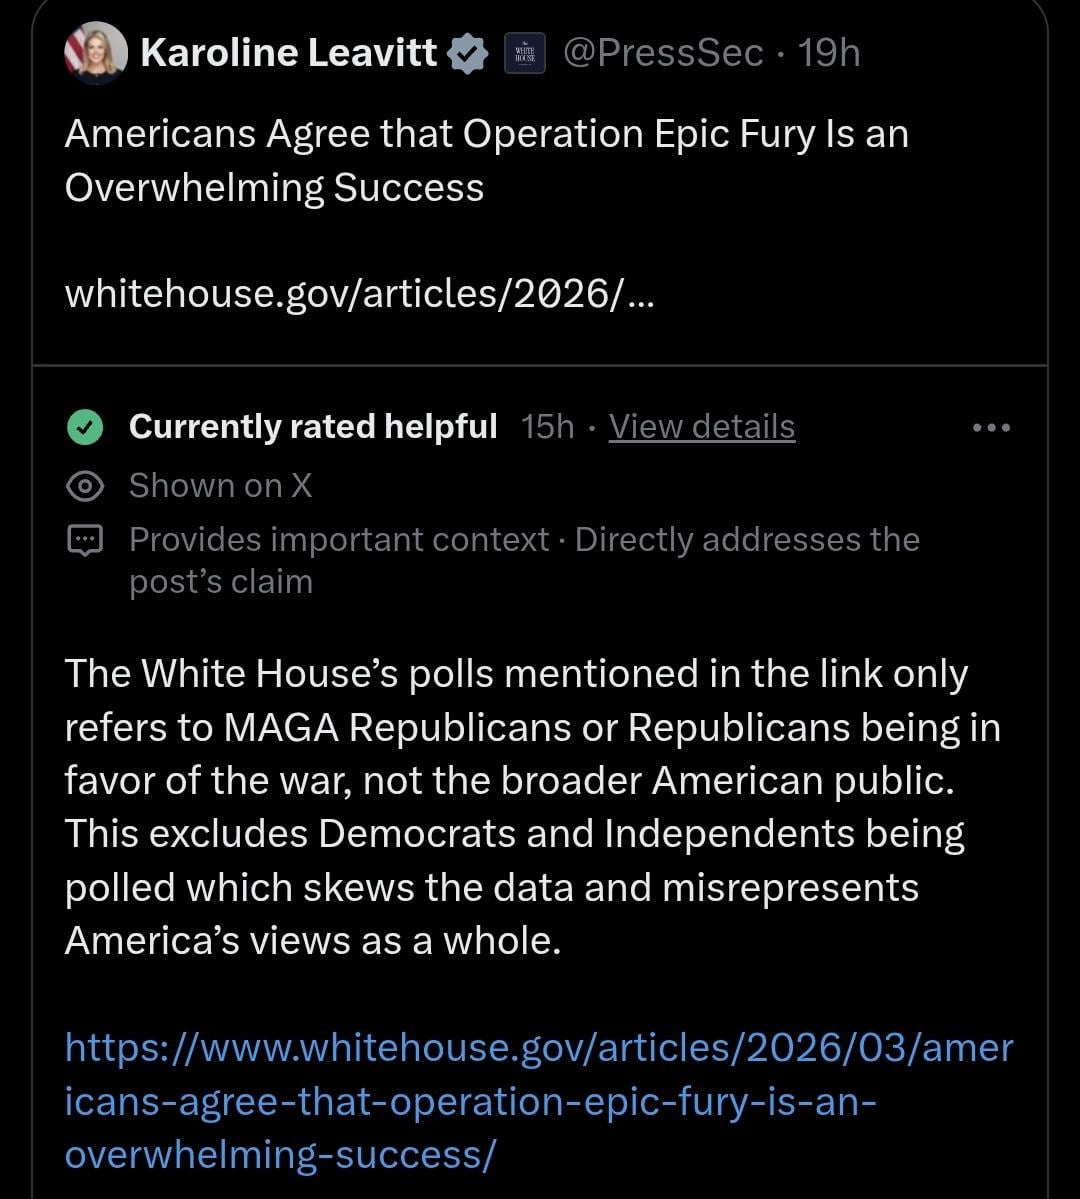Viewport: 1080px width, 1199px height.
Task: Tap the eye icon beside 'Shown on X'
Action: [x=84, y=486]
